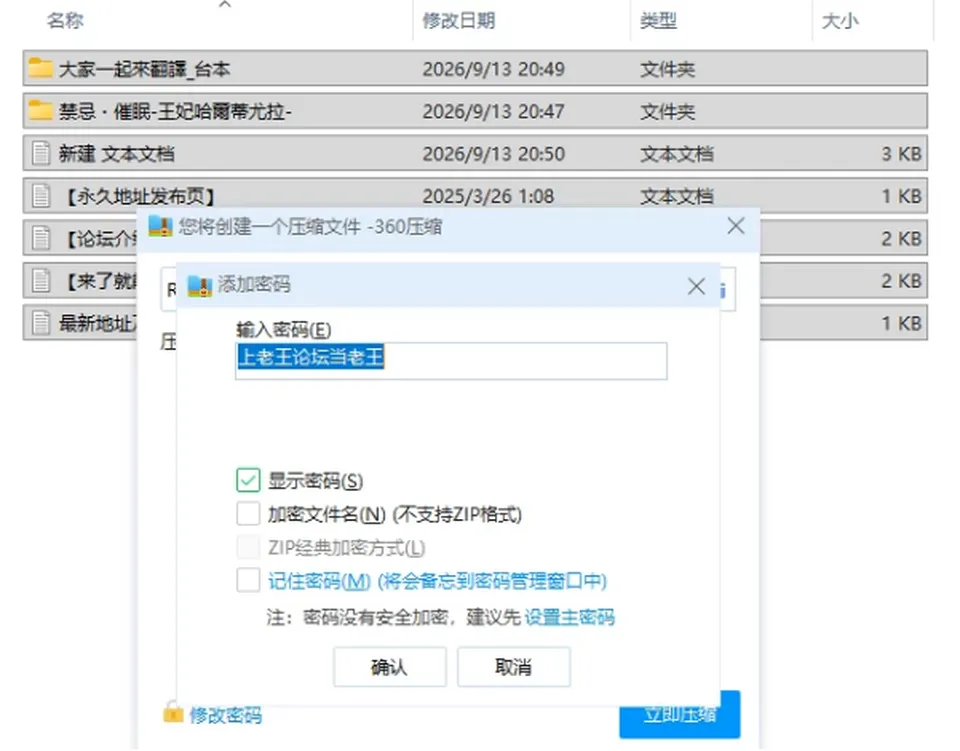The height and width of the screenshot is (751, 960).
Task: Uncheck the 显示密码 checkbox
Action: click(248, 480)
